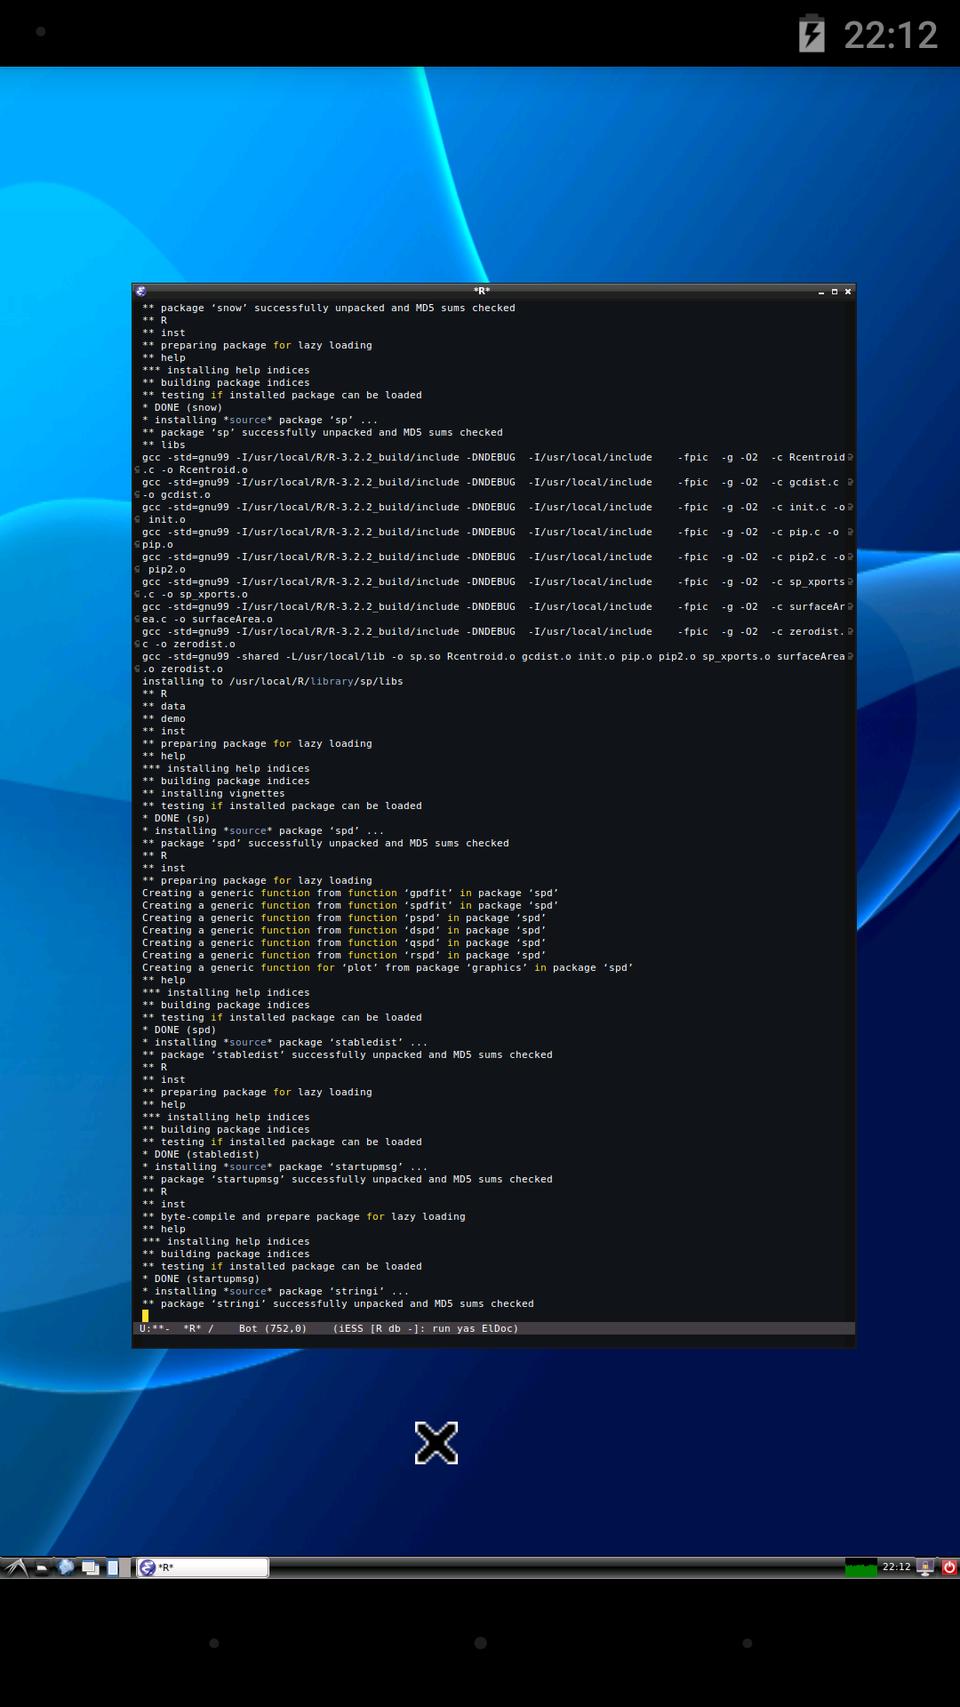Place cursor at the yellow prompt line

[x=145, y=1316]
